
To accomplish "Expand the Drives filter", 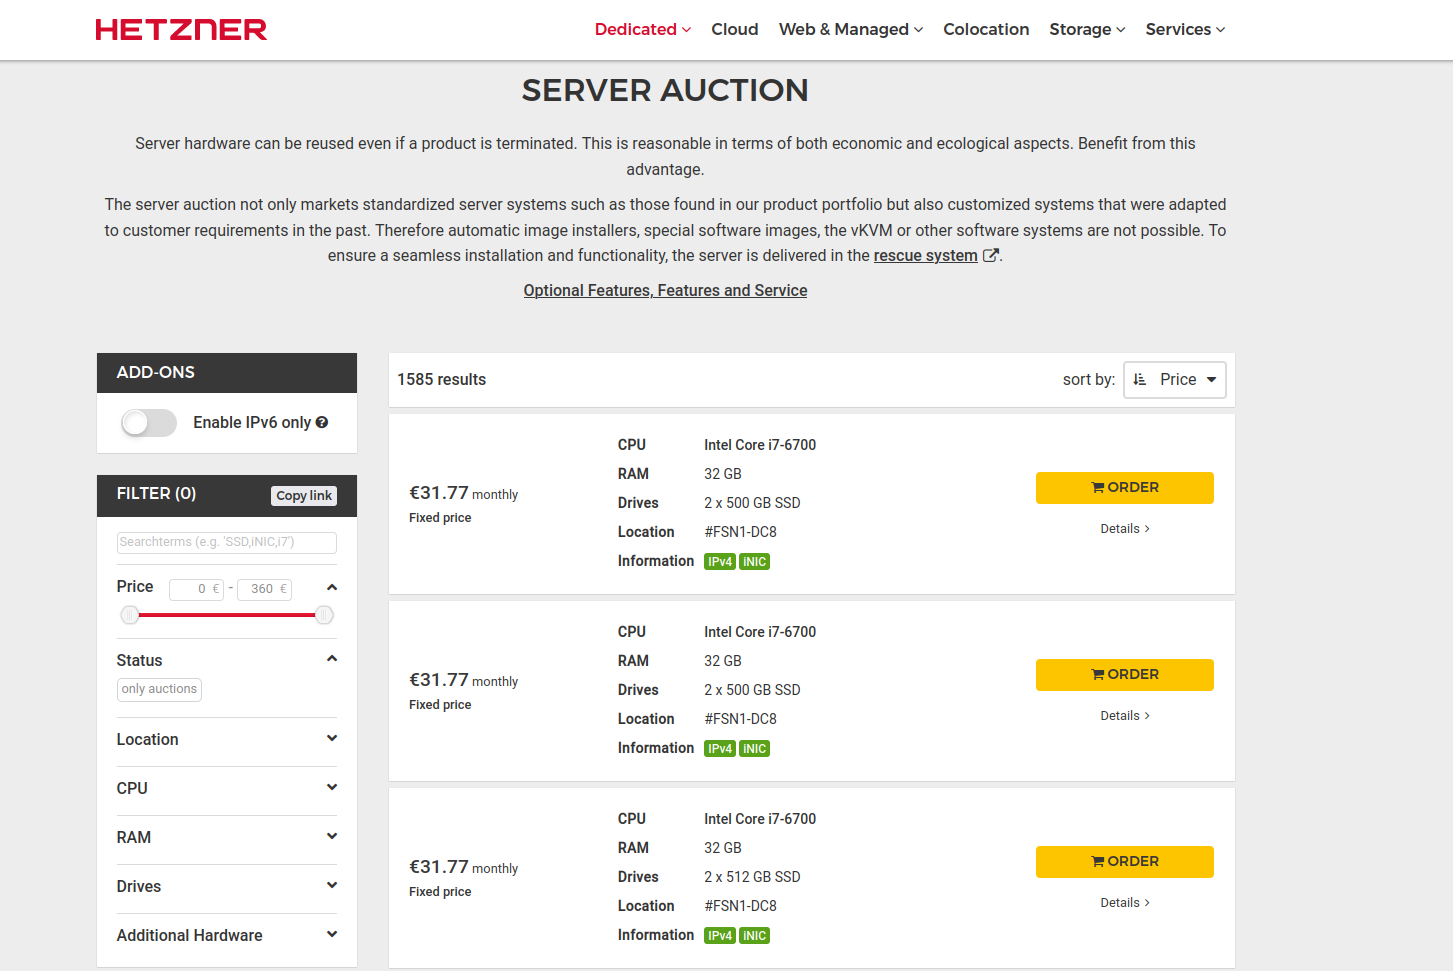I will (226, 886).
